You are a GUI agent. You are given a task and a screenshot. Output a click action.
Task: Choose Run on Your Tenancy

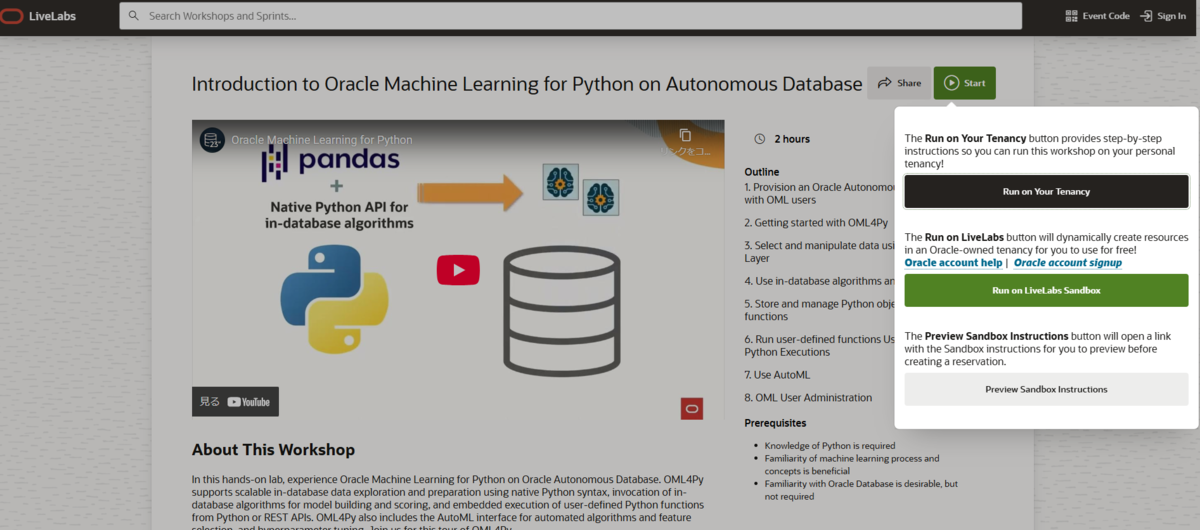point(1046,191)
